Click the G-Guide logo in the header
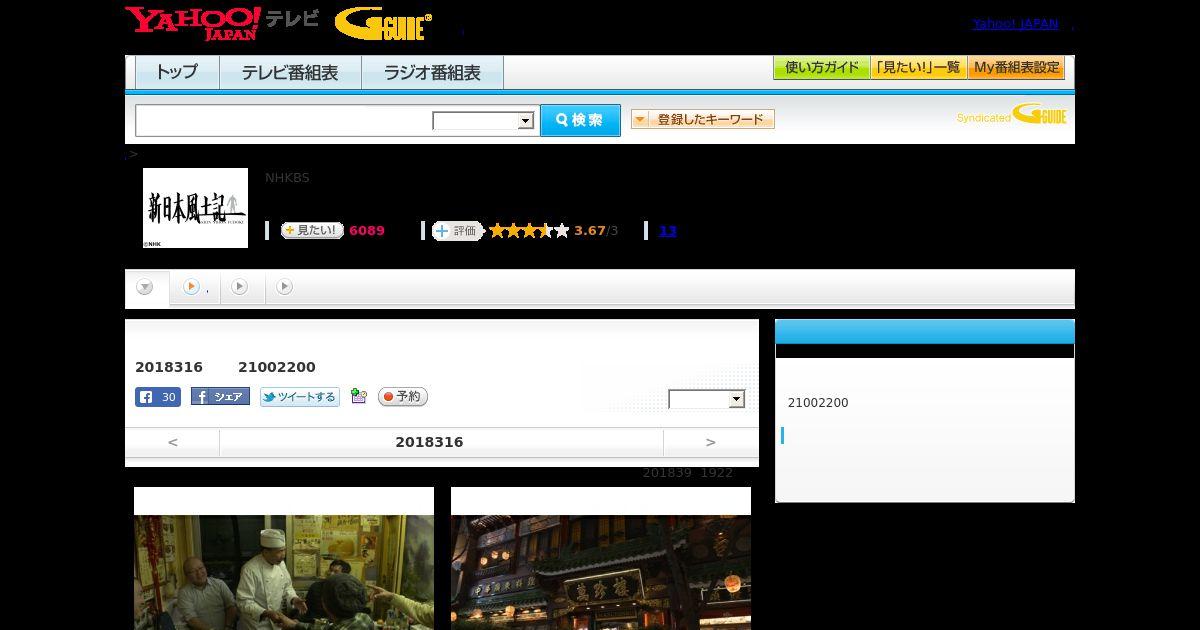1200x630 pixels. click(x=384, y=24)
